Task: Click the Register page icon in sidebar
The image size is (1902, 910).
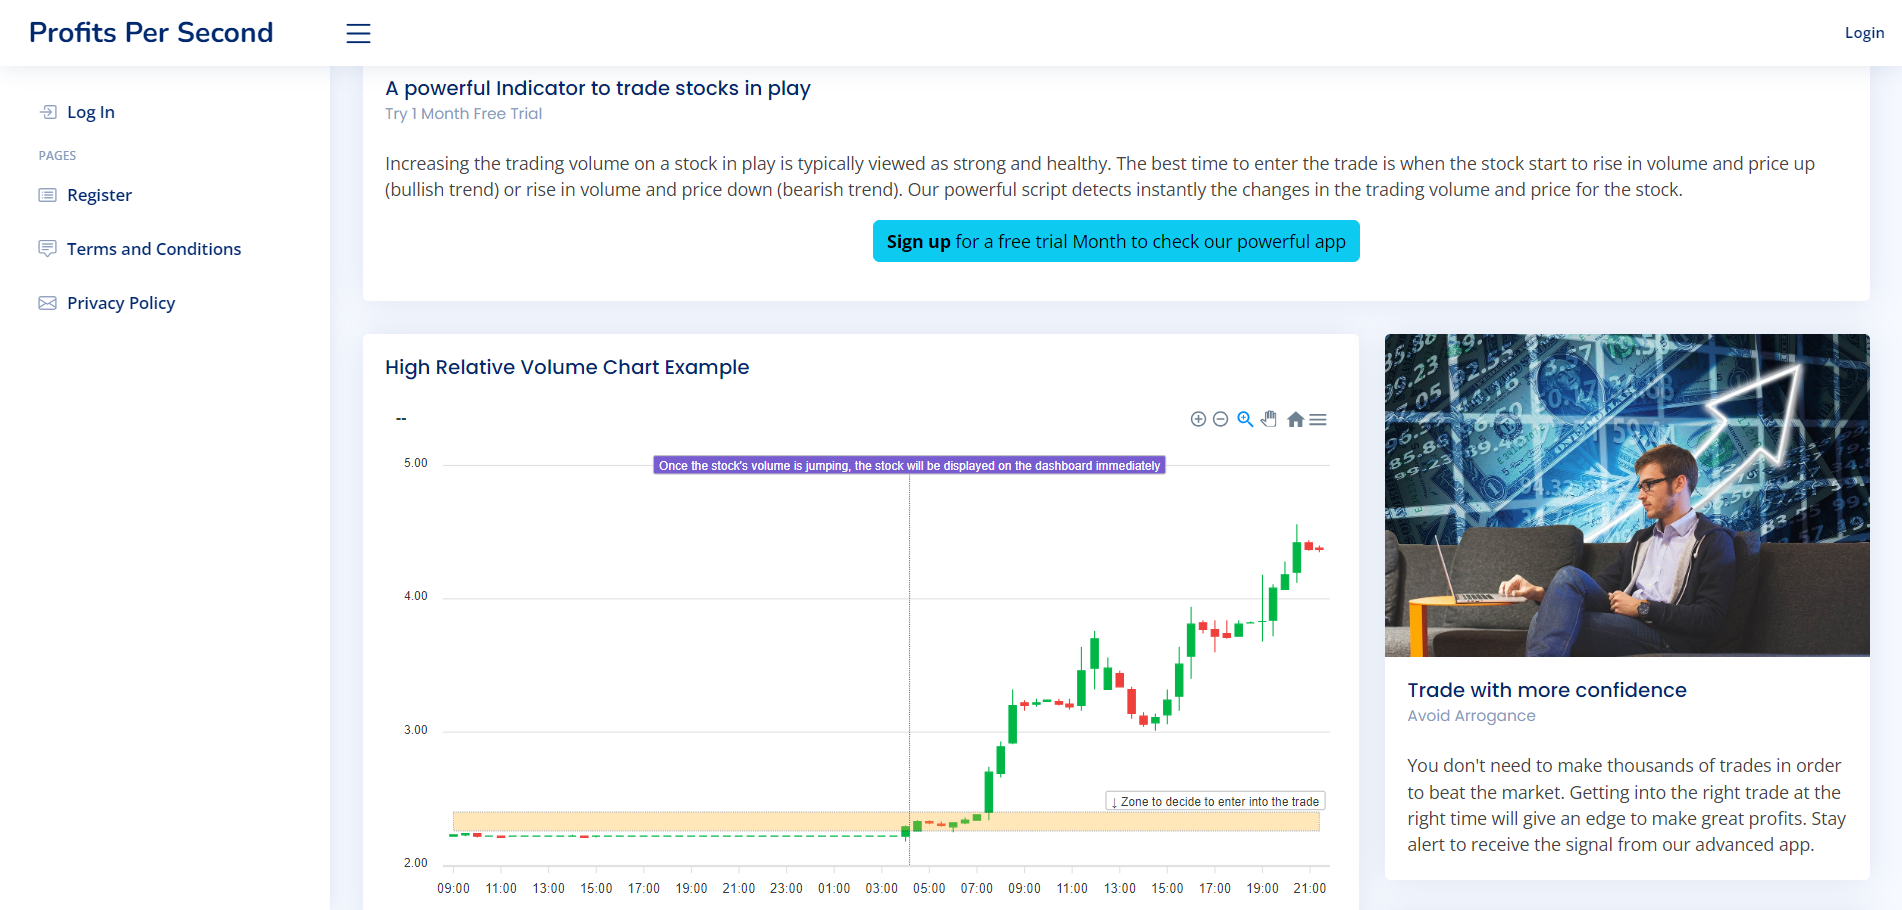Action: click(x=47, y=195)
